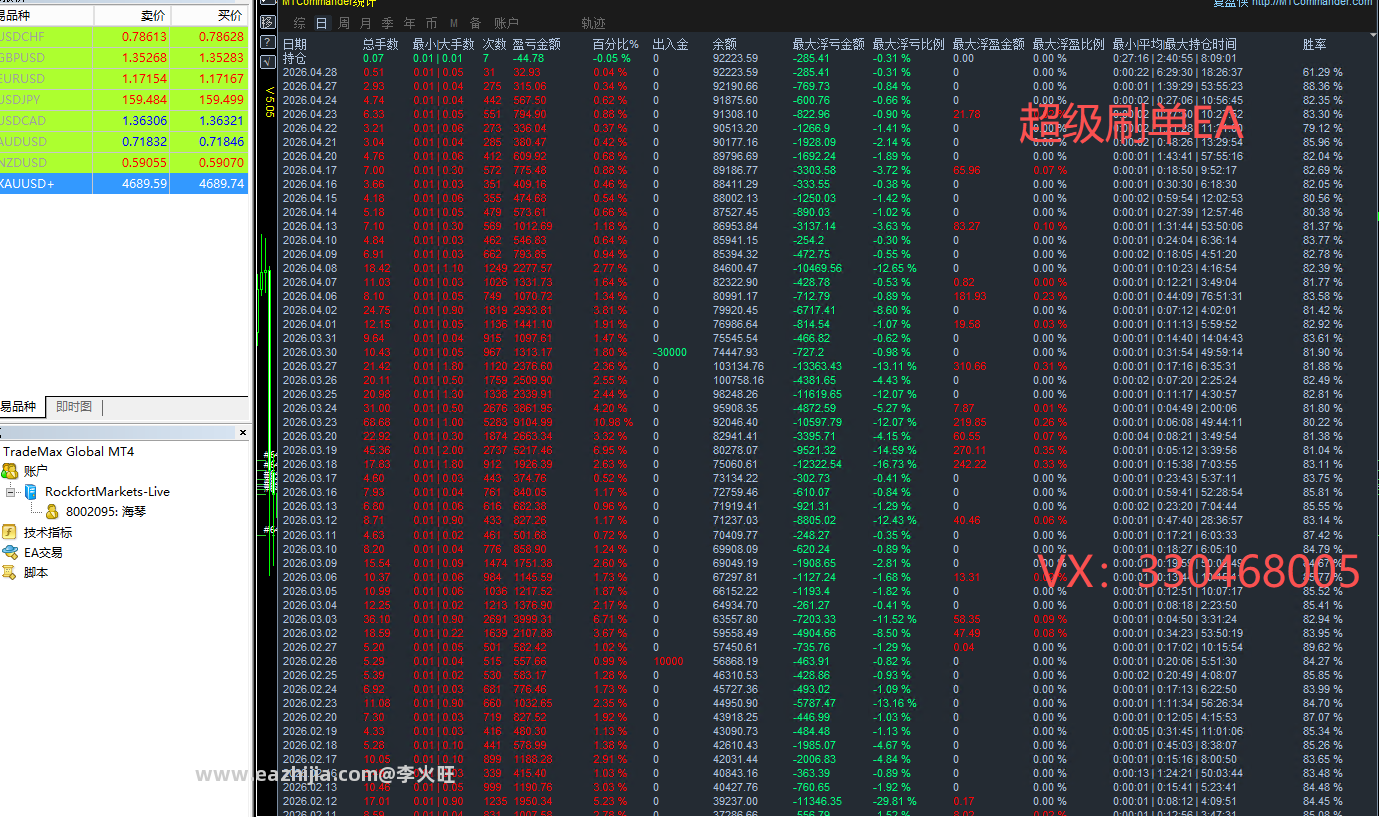1379x817 pixels.
Task: Click the 移 move button icon
Action: click(x=267, y=22)
